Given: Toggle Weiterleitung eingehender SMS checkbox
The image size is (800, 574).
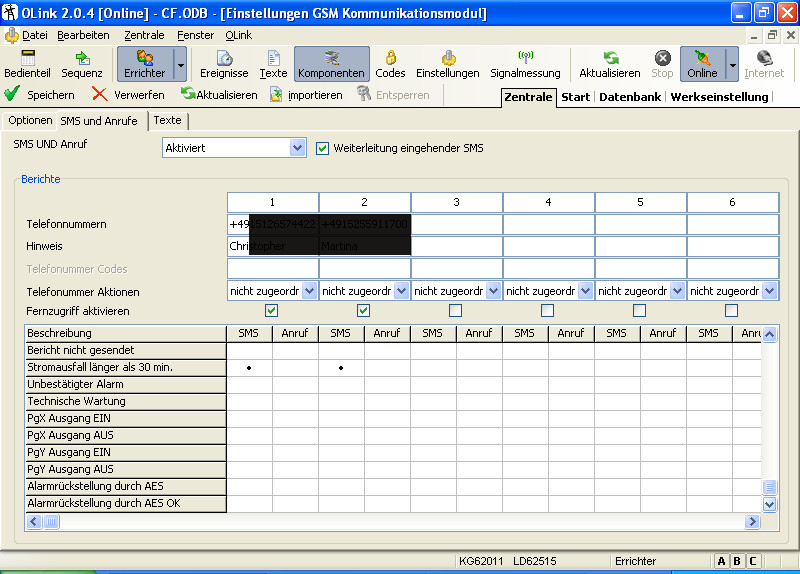Looking at the screenshot, I should pyautogui.click(x=323, y=148).
